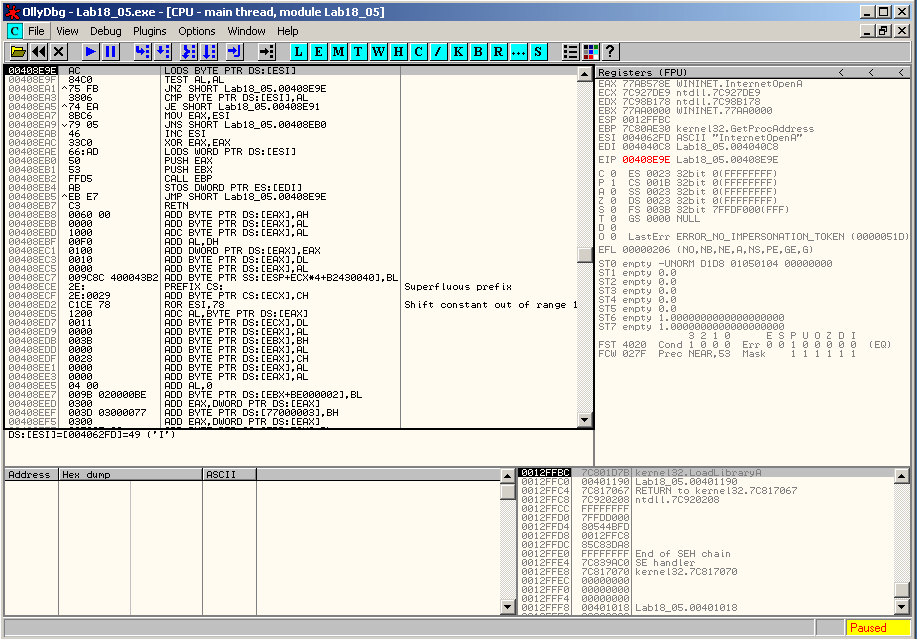Screen dimensions: 917x639
Task: Click the disassembly pane scrollbar down arrow
Action: click(585, 419)
